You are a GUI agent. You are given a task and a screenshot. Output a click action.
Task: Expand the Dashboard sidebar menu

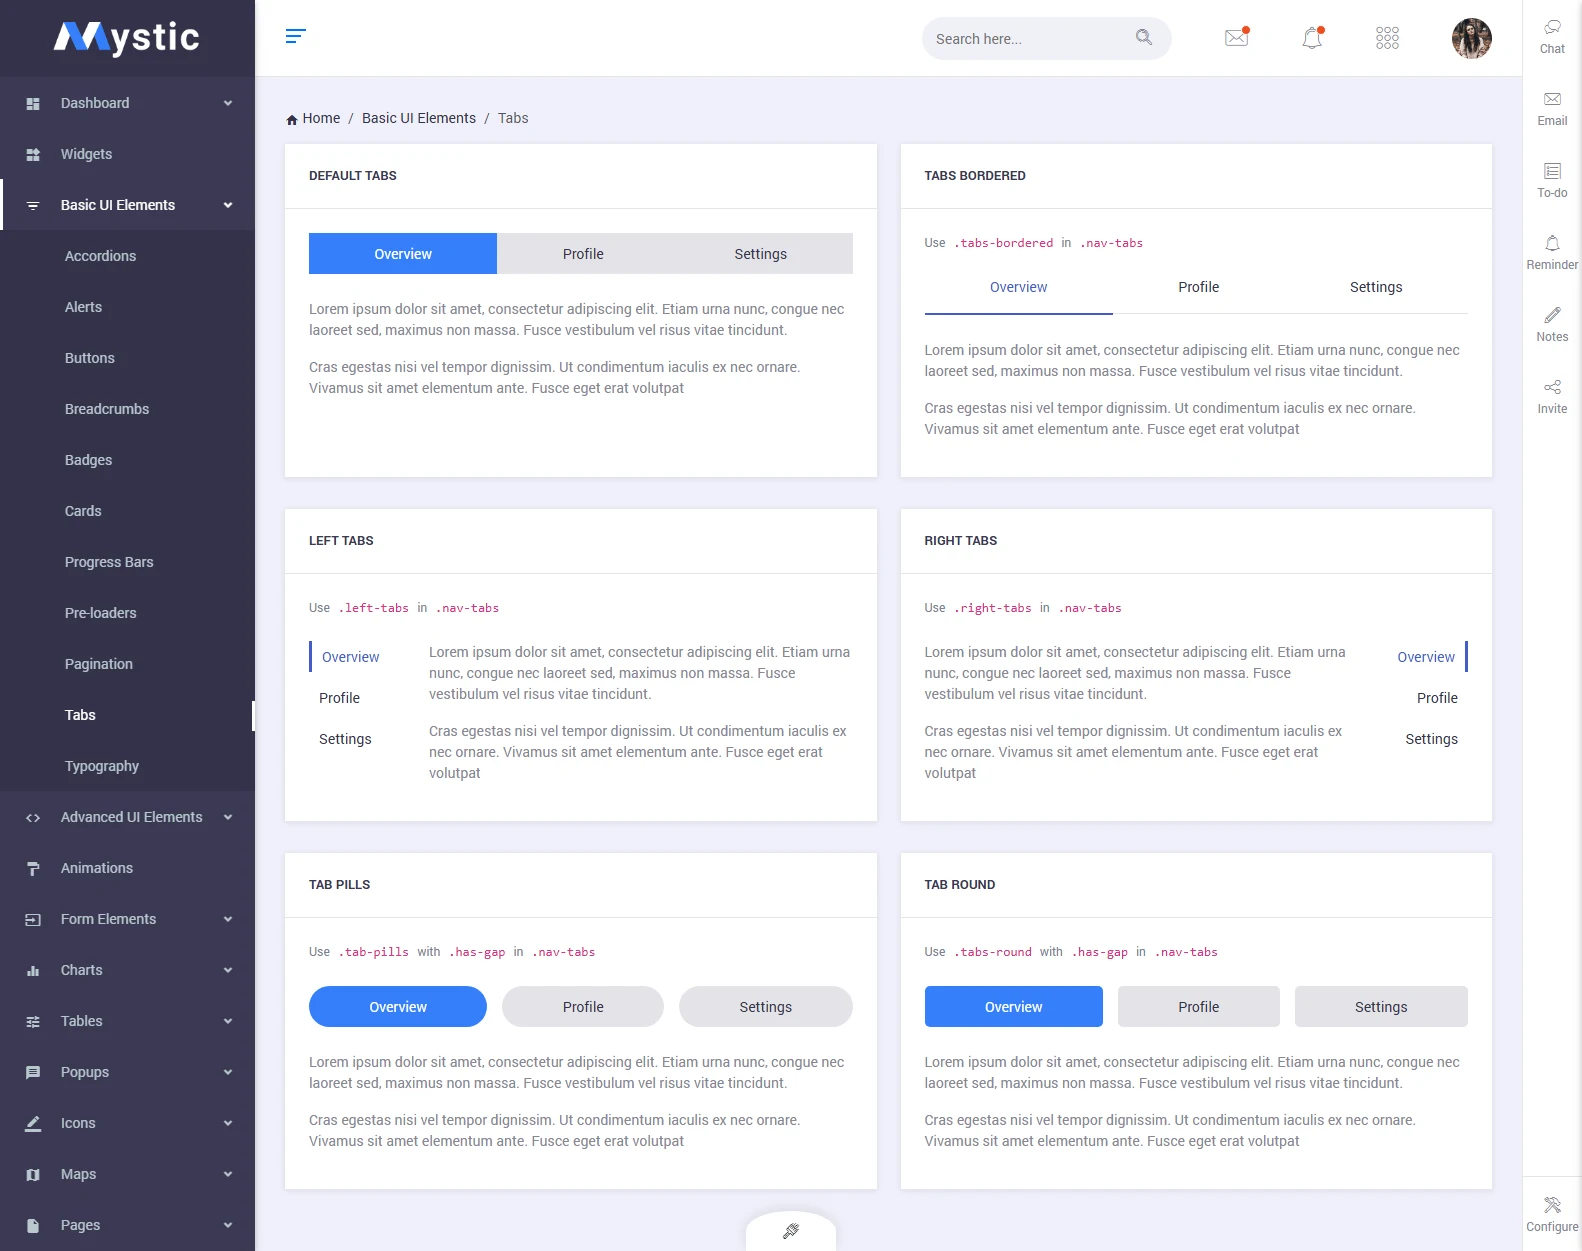tap(128, 103)
